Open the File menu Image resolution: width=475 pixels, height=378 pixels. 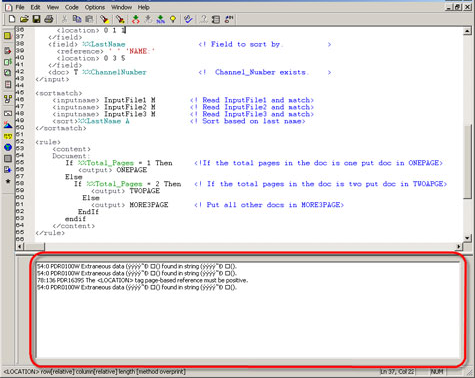[x=20, y=7]
